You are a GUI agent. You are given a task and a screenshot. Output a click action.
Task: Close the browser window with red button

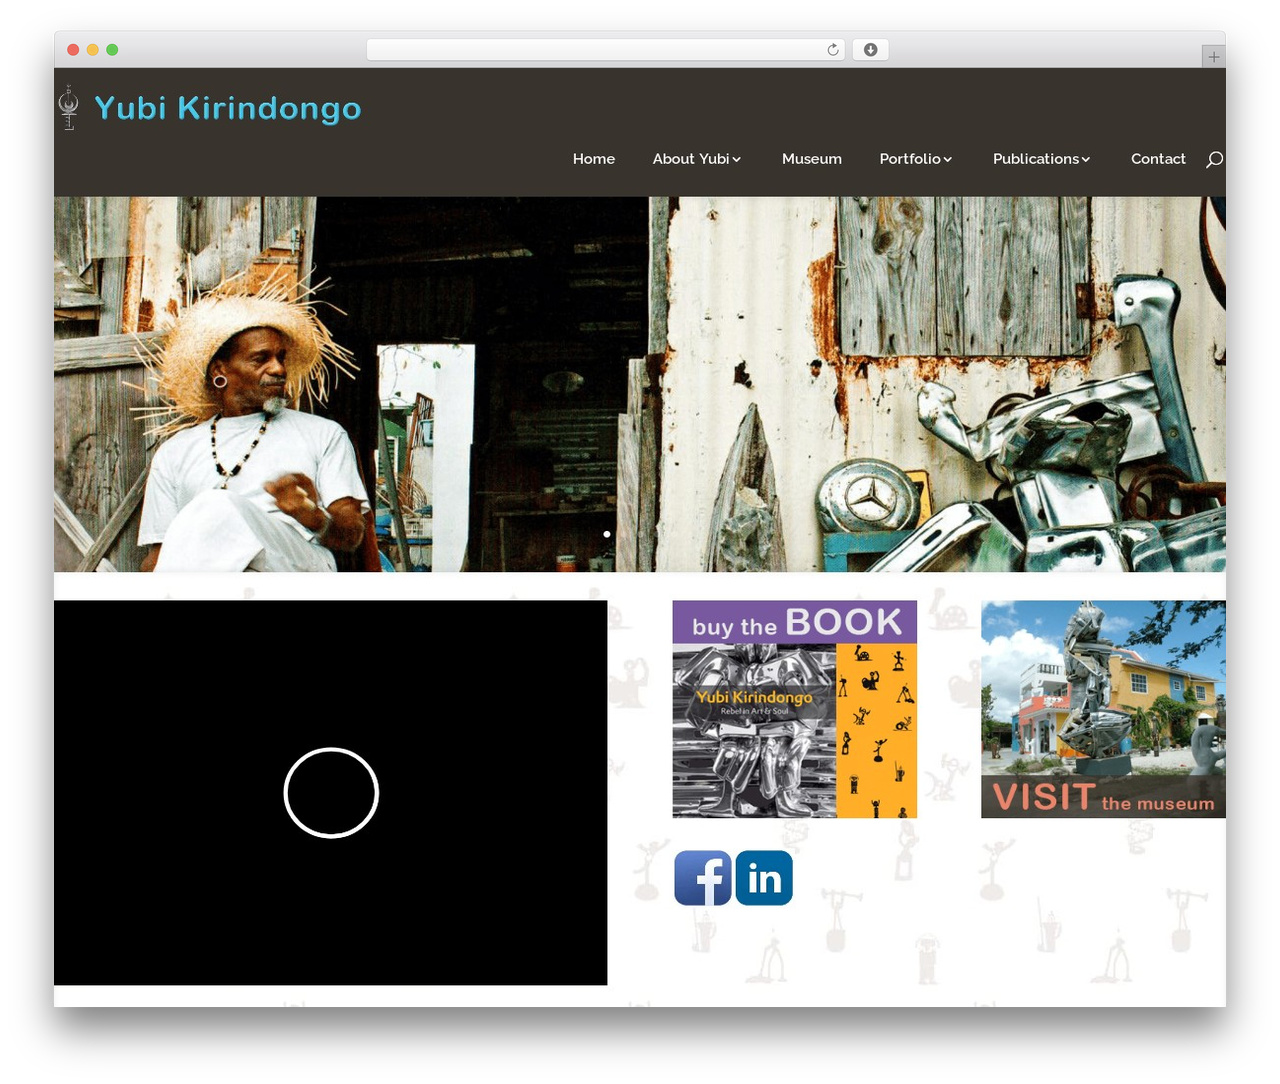coord(73,50)
